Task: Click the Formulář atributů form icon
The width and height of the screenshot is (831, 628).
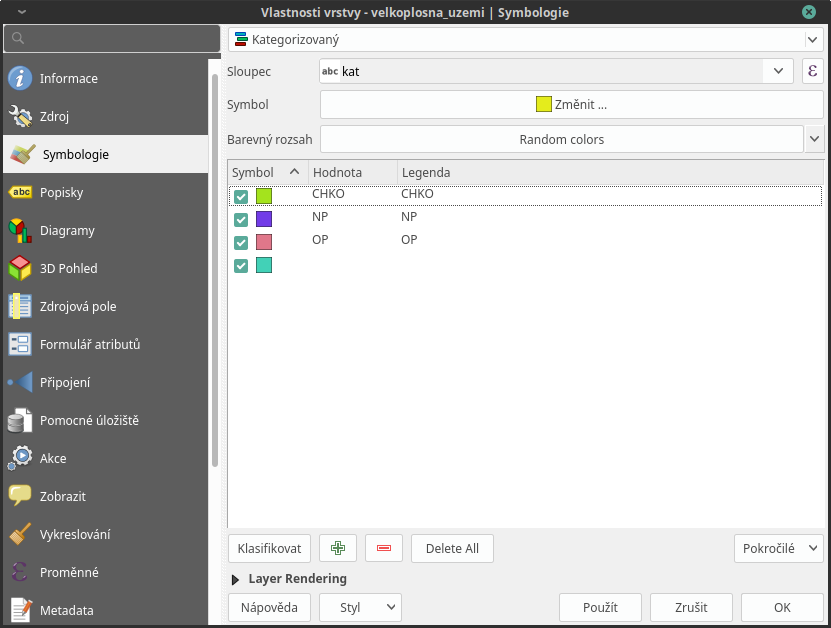Action: pos(20,344)
